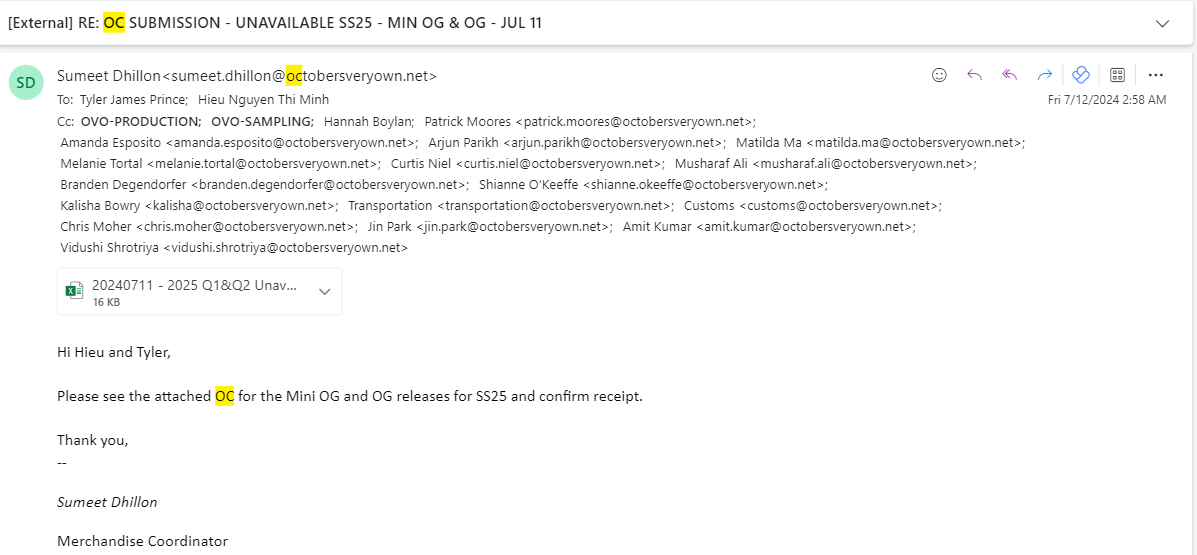Screen dimensions: 1197x555
Task: Click the SD sender avatar
Action: pyautogui.click(x=25, y=83)
